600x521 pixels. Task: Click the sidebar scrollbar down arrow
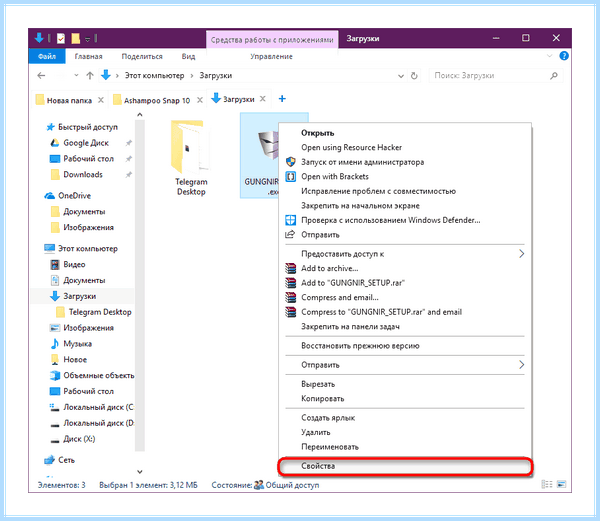click(x=140, y=471)
